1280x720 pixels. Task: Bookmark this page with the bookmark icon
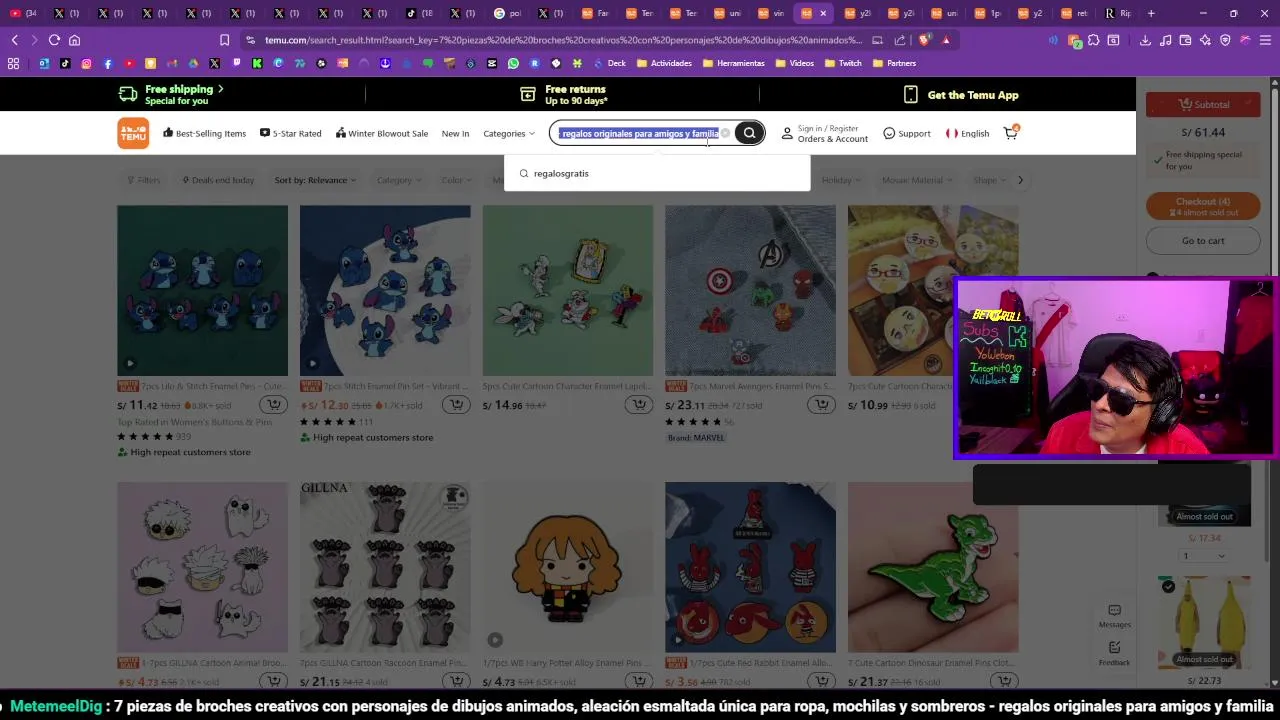coord(224,40)
